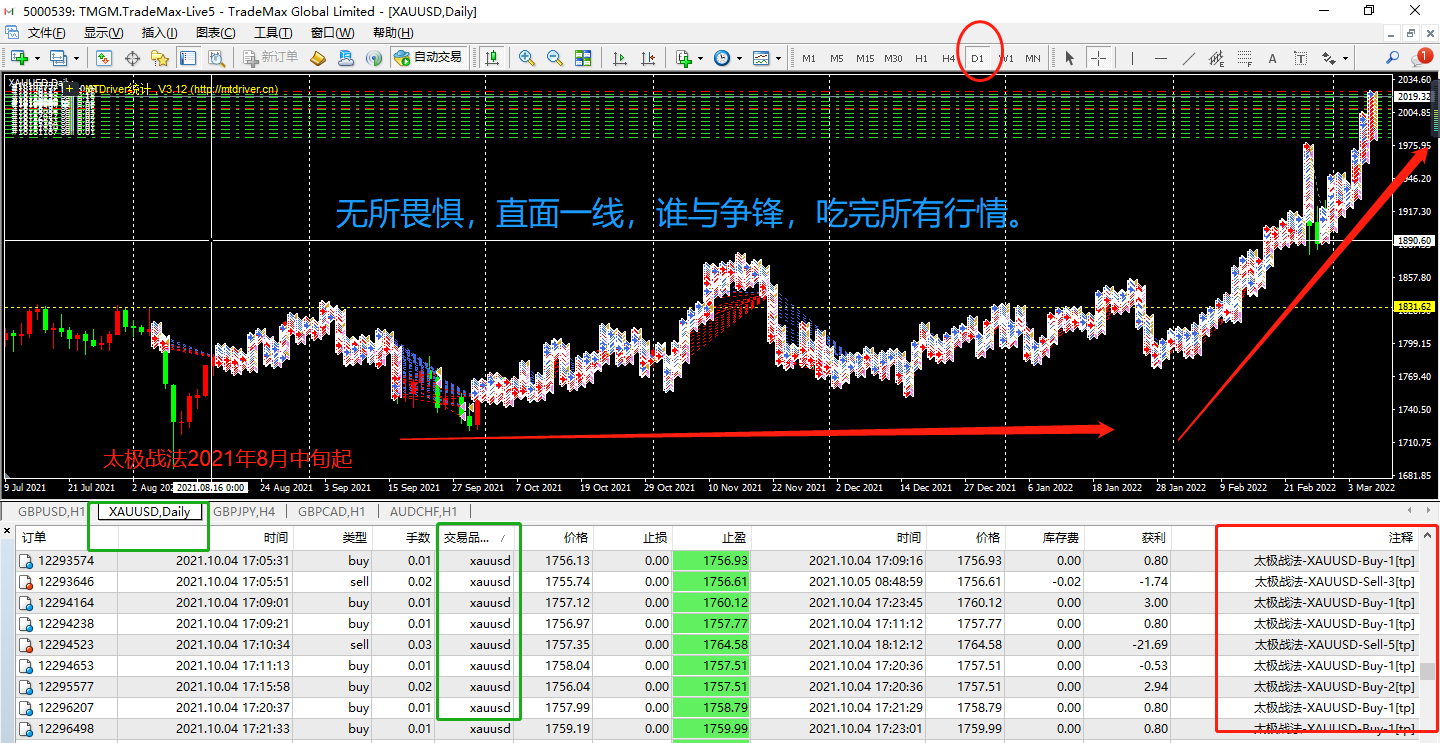The height and width of the screenshot is (743, 1440).
Task: Select order row 12294523
Action: pos(716,644)
